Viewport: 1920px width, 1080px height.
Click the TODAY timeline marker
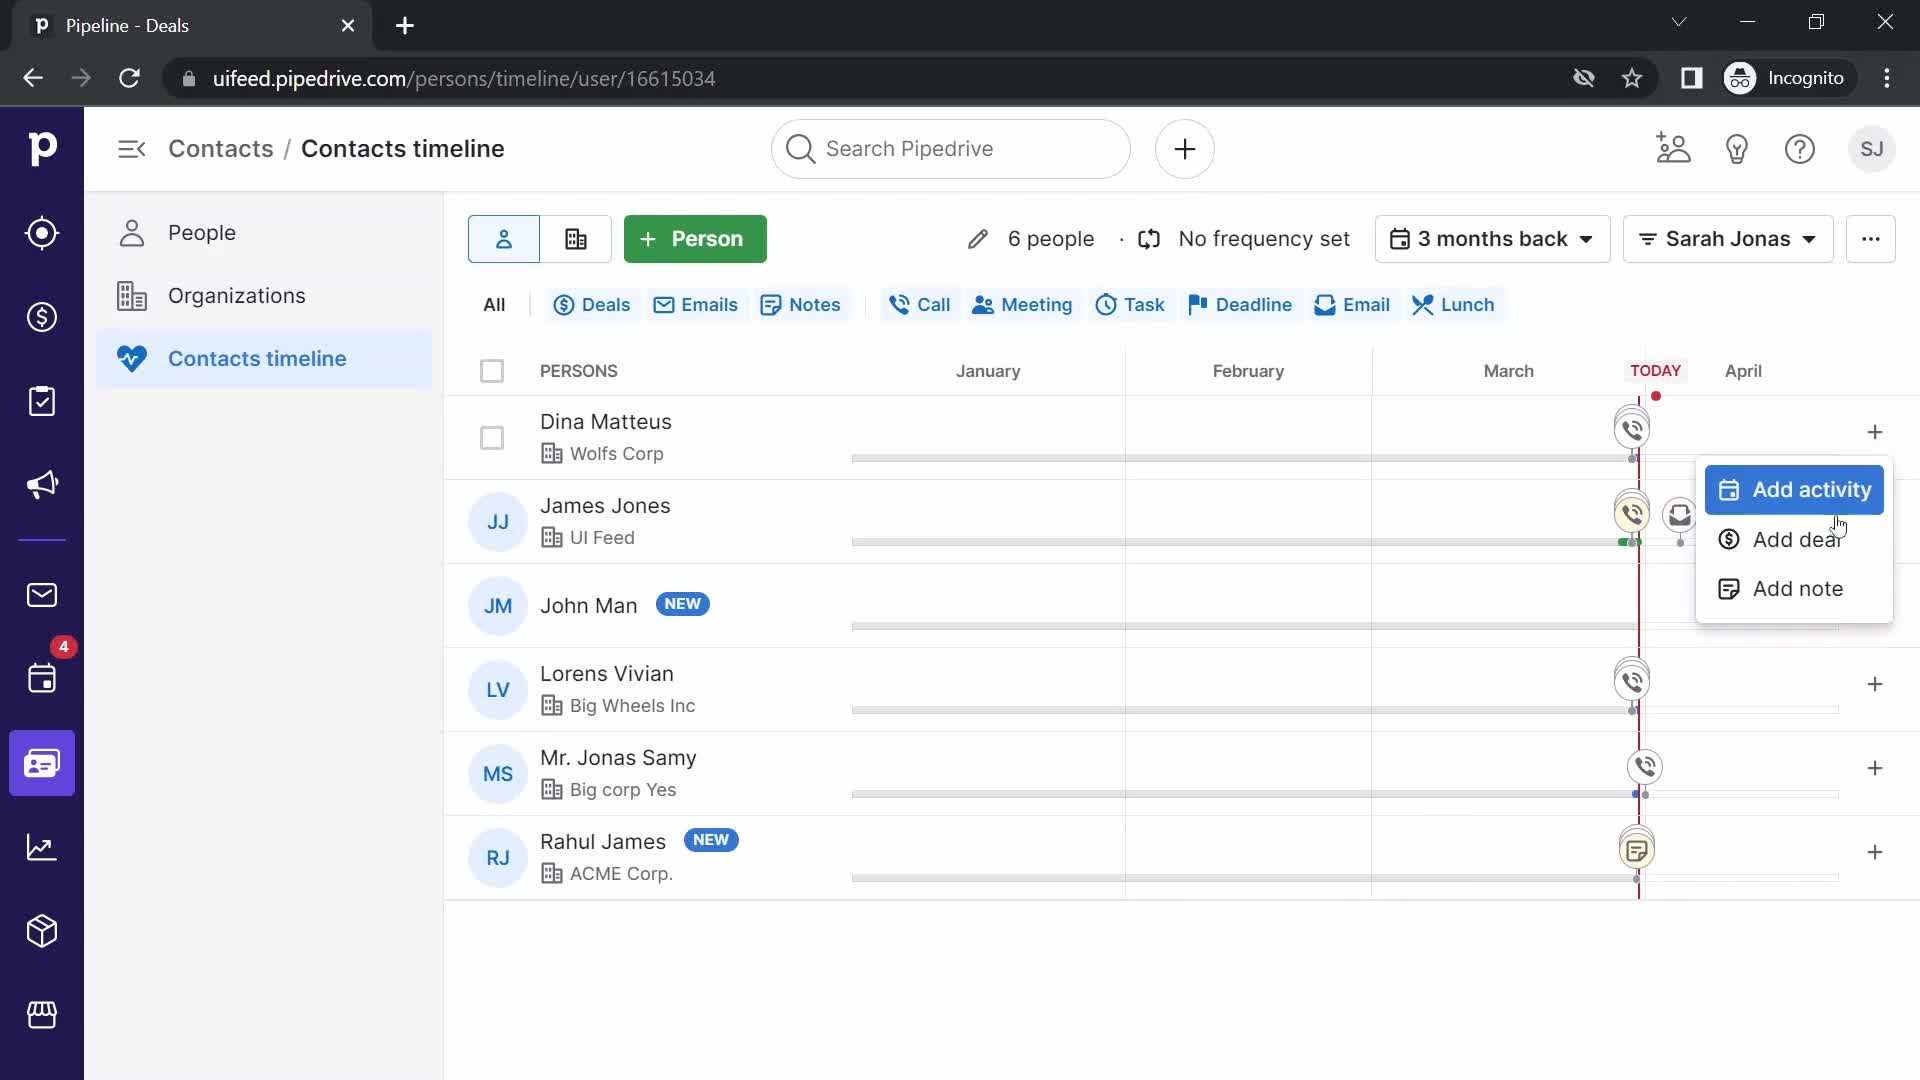click(x=1655, y=371)
